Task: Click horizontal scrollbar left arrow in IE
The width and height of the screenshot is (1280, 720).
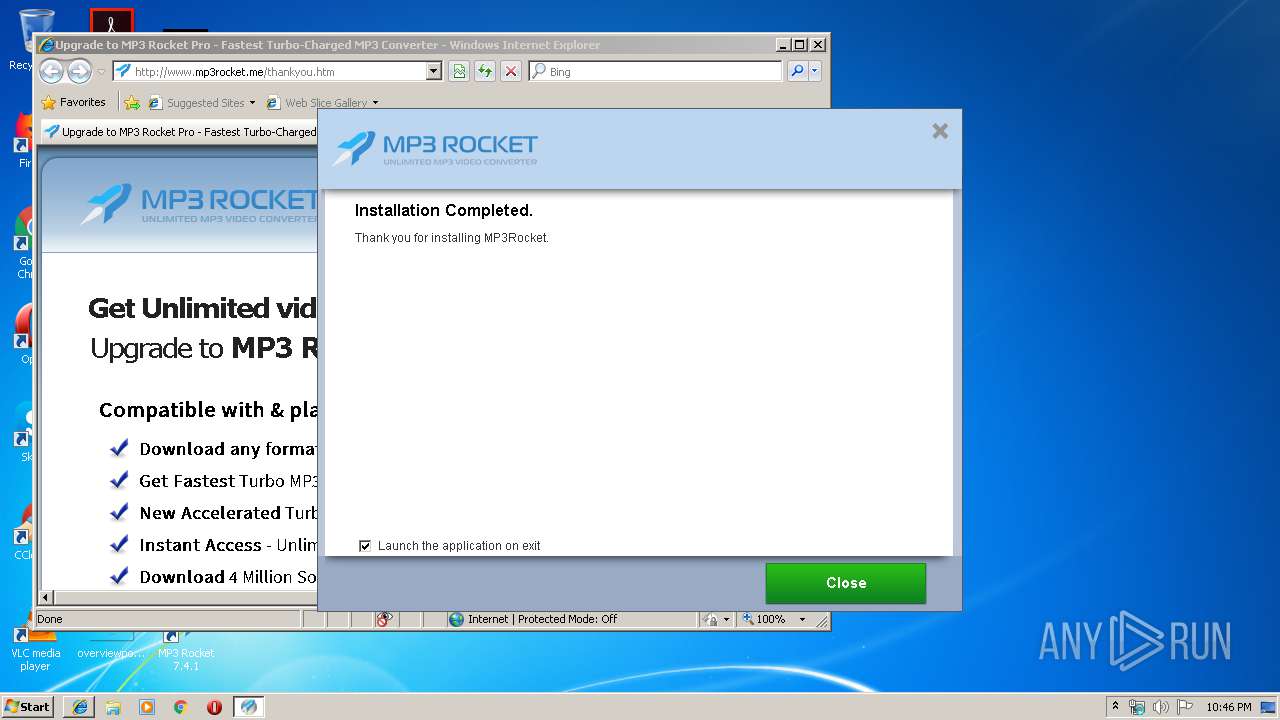Action: [46, 598]
